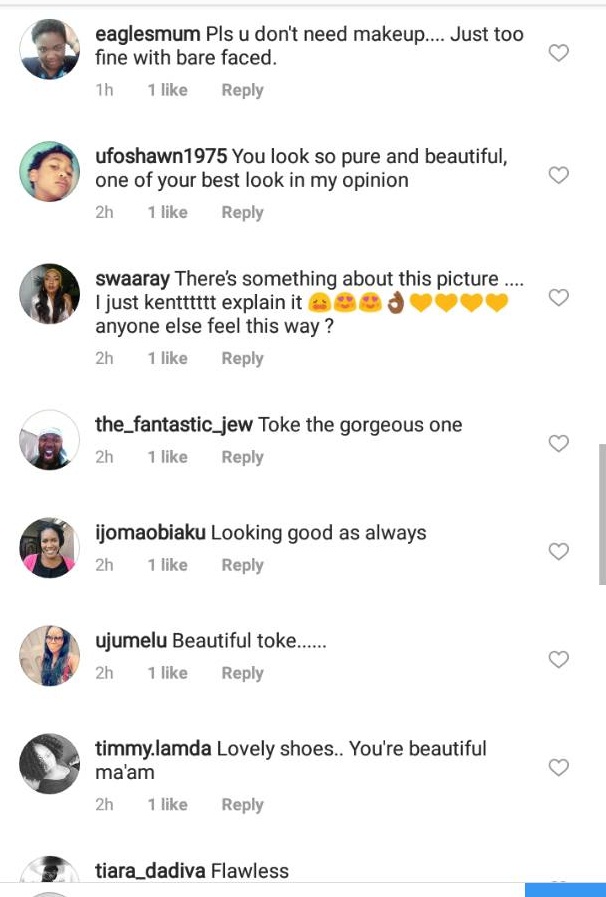Reply to ufoshawn1975's comment

[242, 212]
